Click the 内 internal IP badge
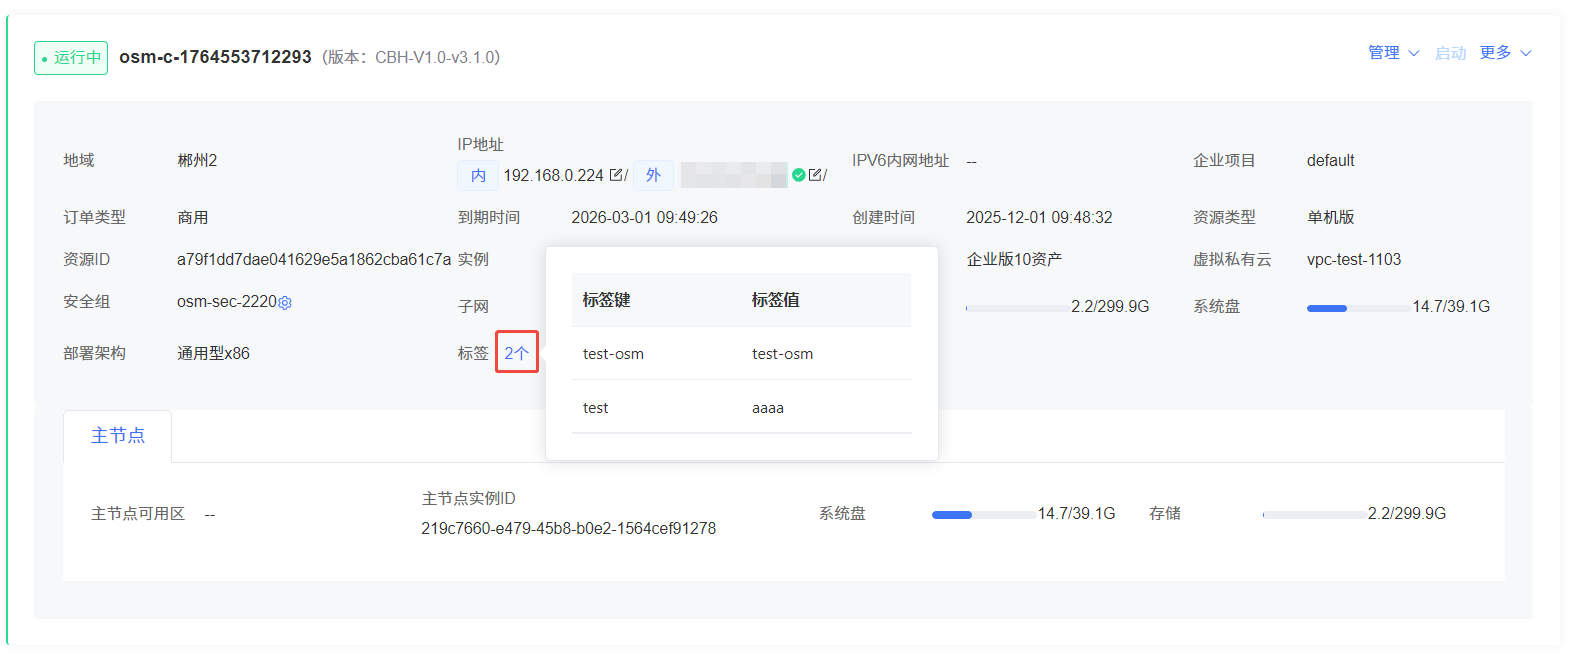The image size is (1572, 654). 478,175
